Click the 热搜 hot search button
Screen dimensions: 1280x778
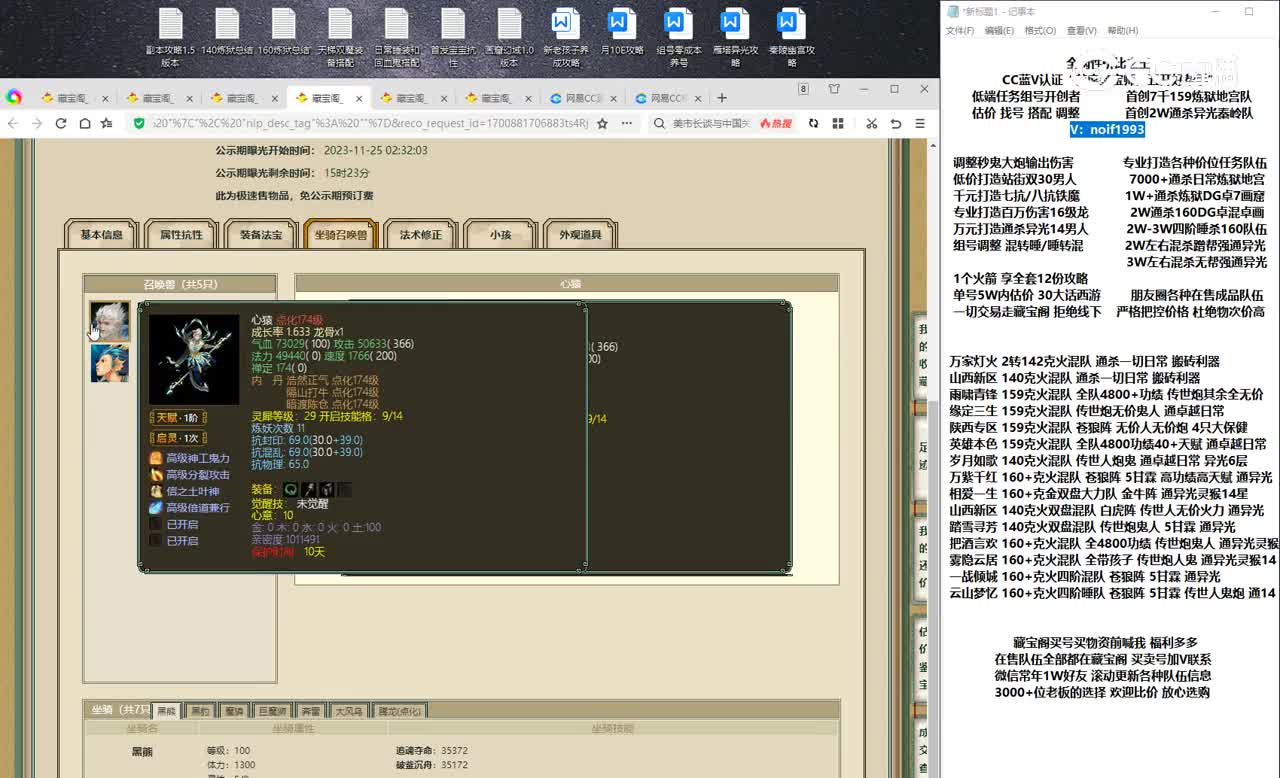point(776,123)
